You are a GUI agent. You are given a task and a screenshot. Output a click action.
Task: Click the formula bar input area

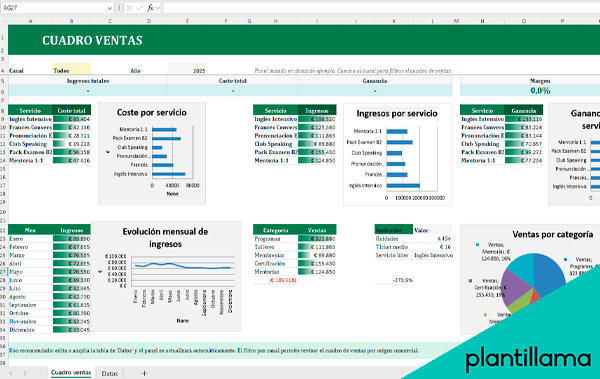click(x=381, y=8)
